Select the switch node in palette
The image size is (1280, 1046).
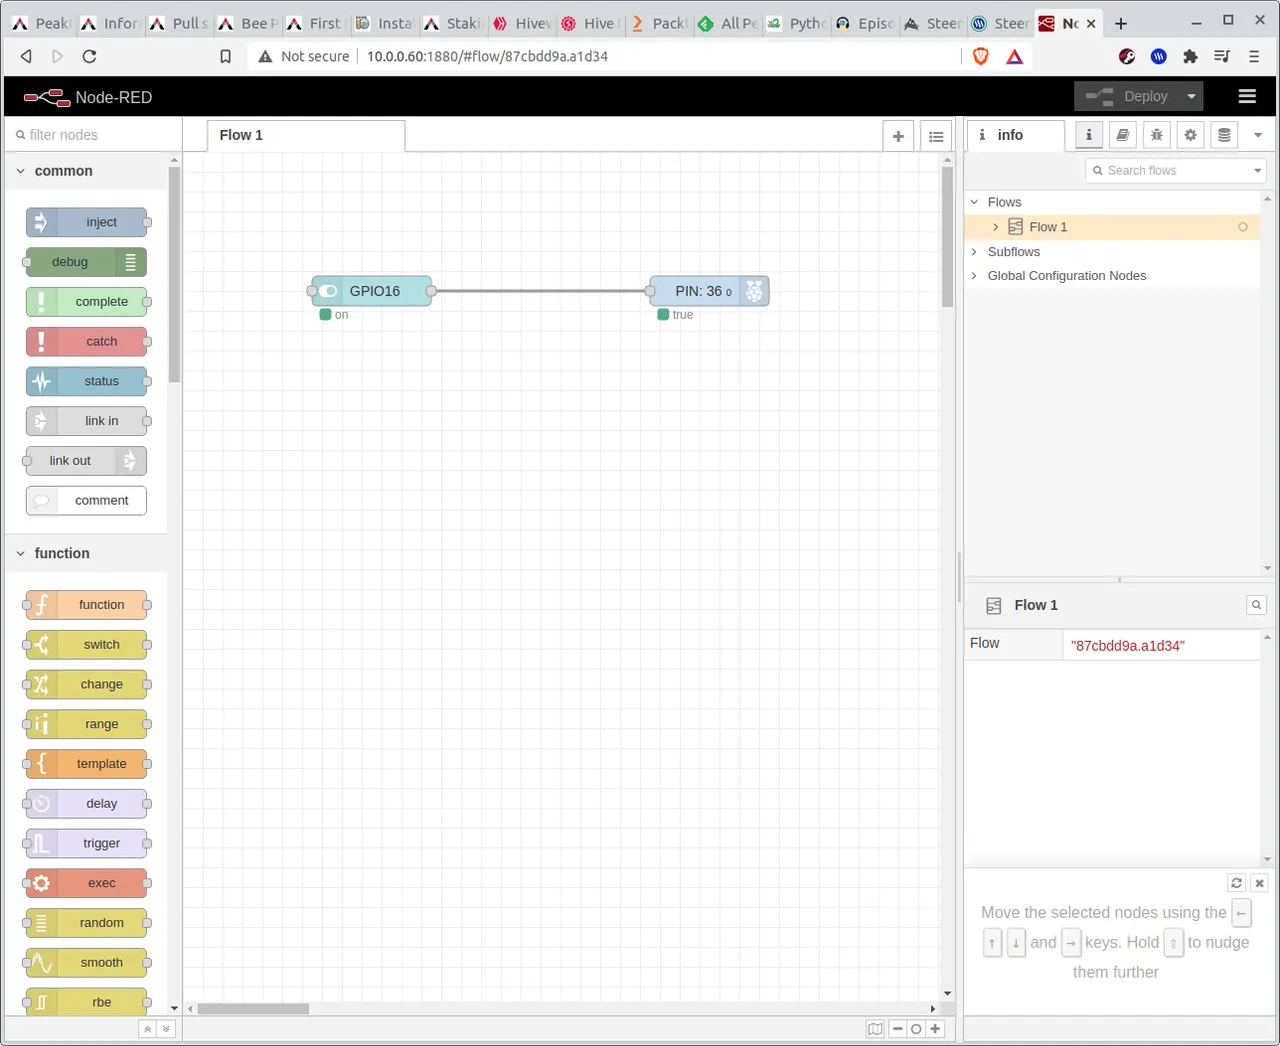click(87, 645)
